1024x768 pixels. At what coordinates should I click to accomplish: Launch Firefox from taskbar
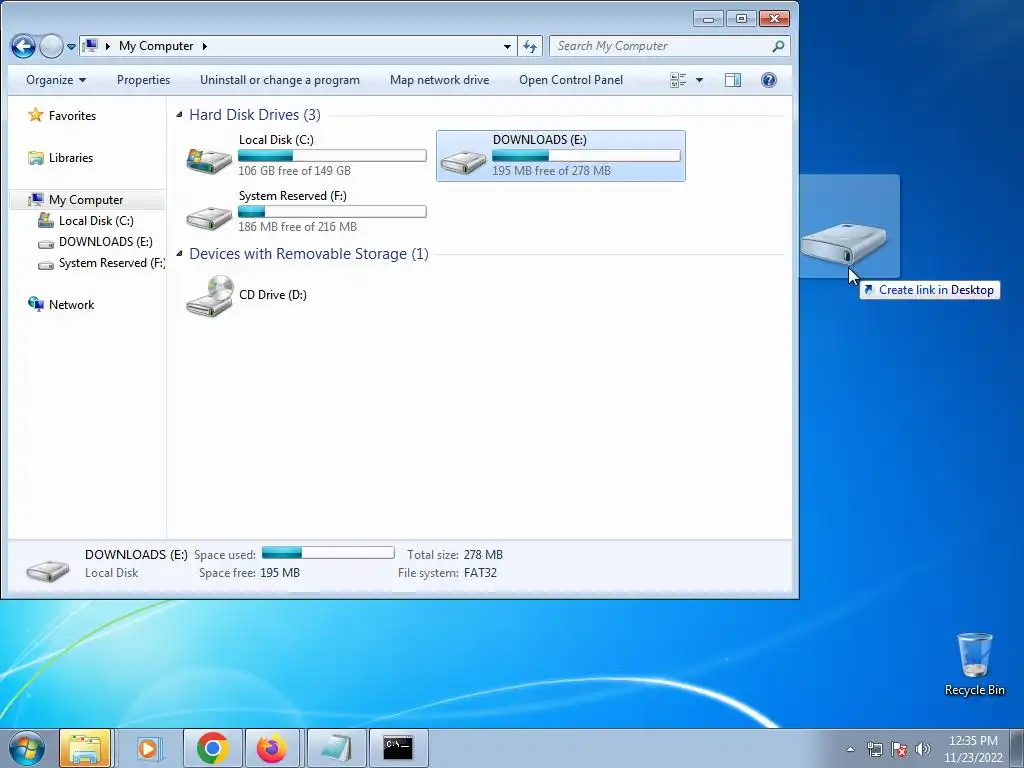coord(272,748)
